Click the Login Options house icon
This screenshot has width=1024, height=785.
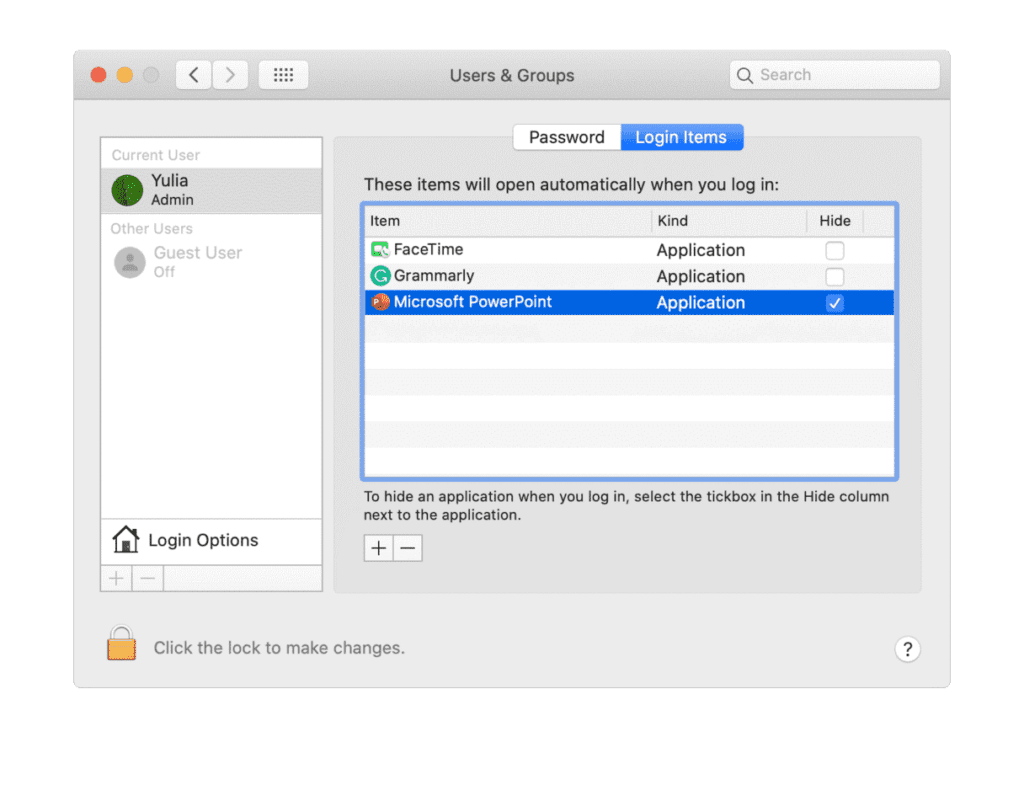coord(125,539)
